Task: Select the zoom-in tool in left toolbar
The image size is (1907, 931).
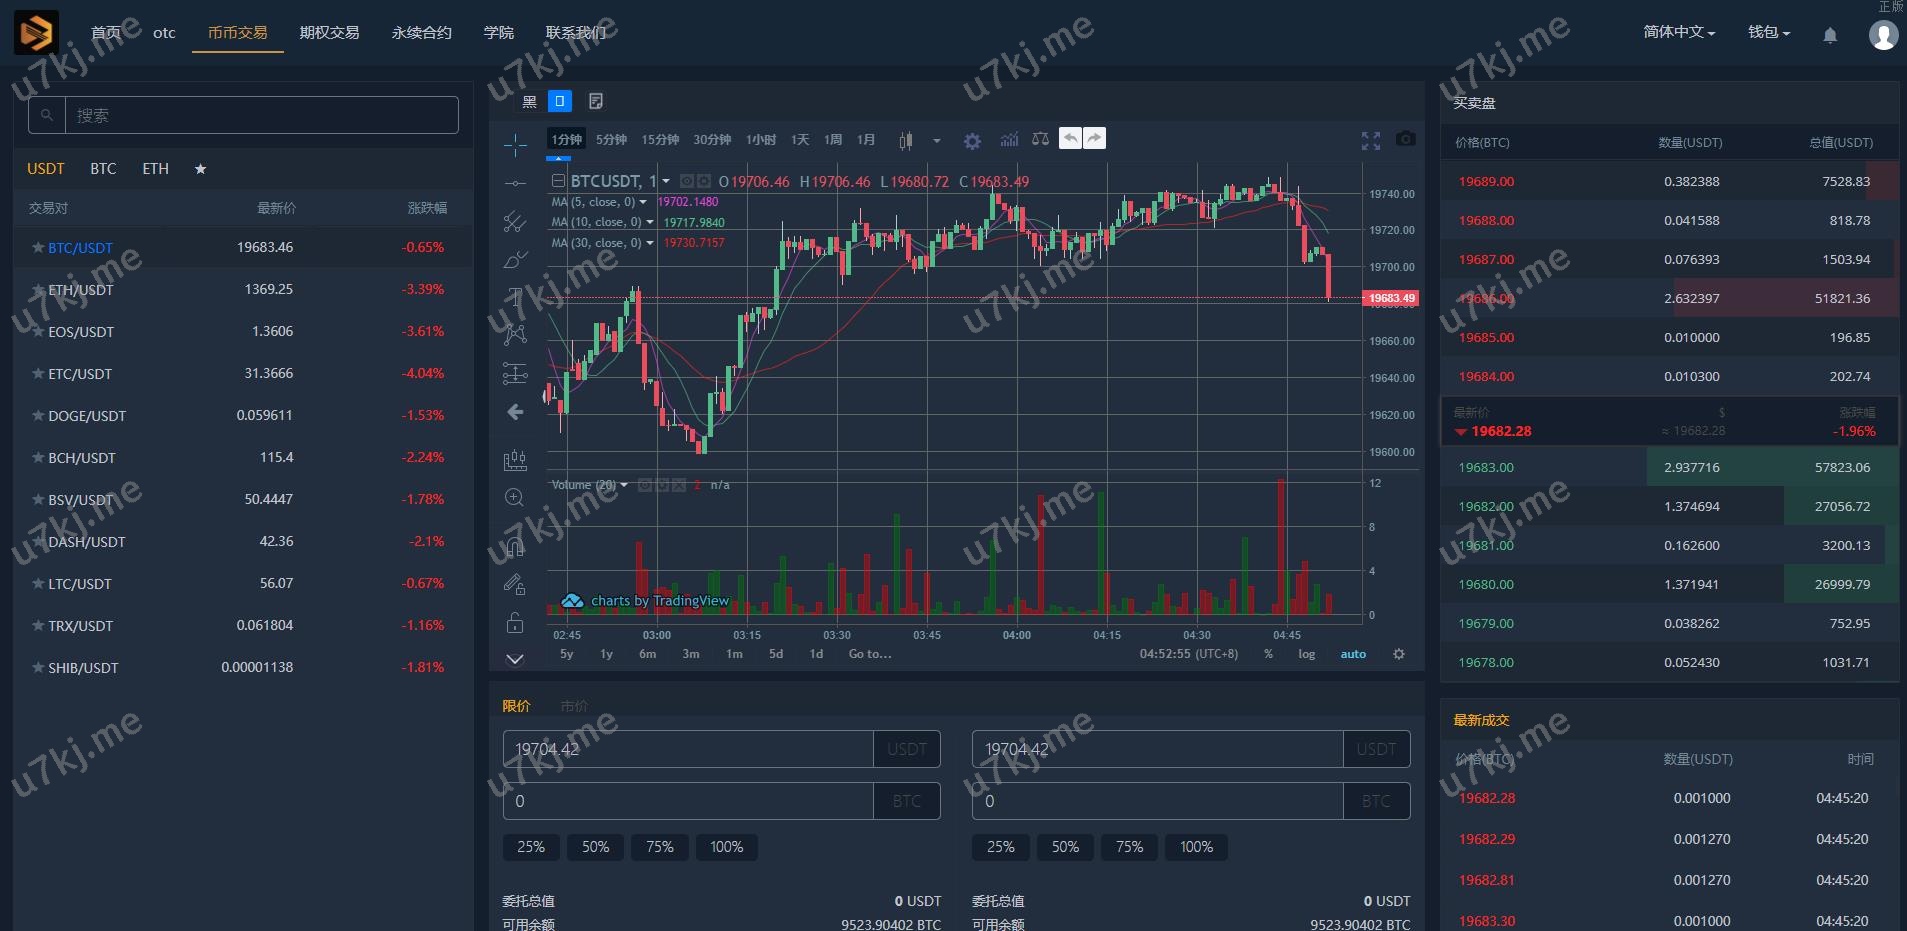Action: click(x=515, y=498)
